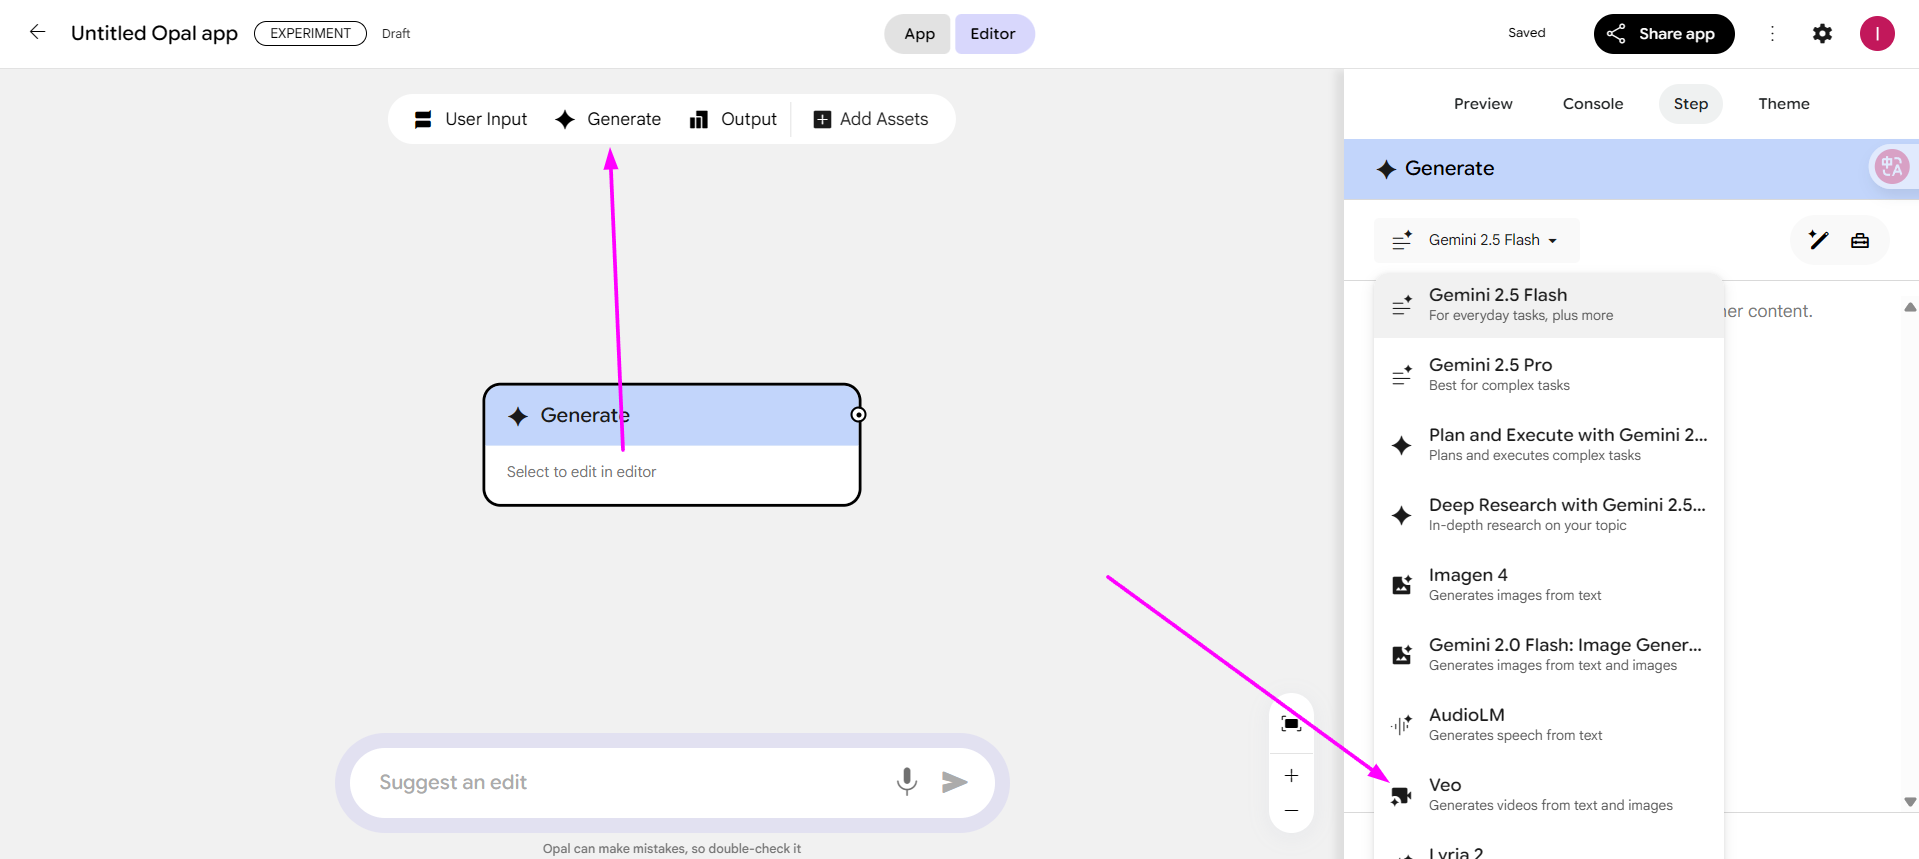Click the EXPERIMENT badge
The width and height of the screenshot is (1919, 859).
(x=310, y=33)
